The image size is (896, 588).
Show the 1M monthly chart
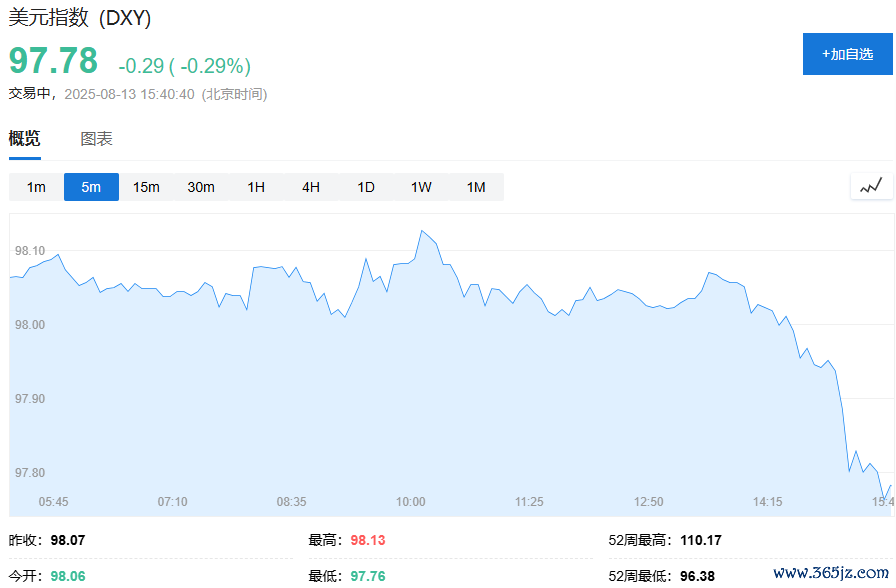[476, 187]
